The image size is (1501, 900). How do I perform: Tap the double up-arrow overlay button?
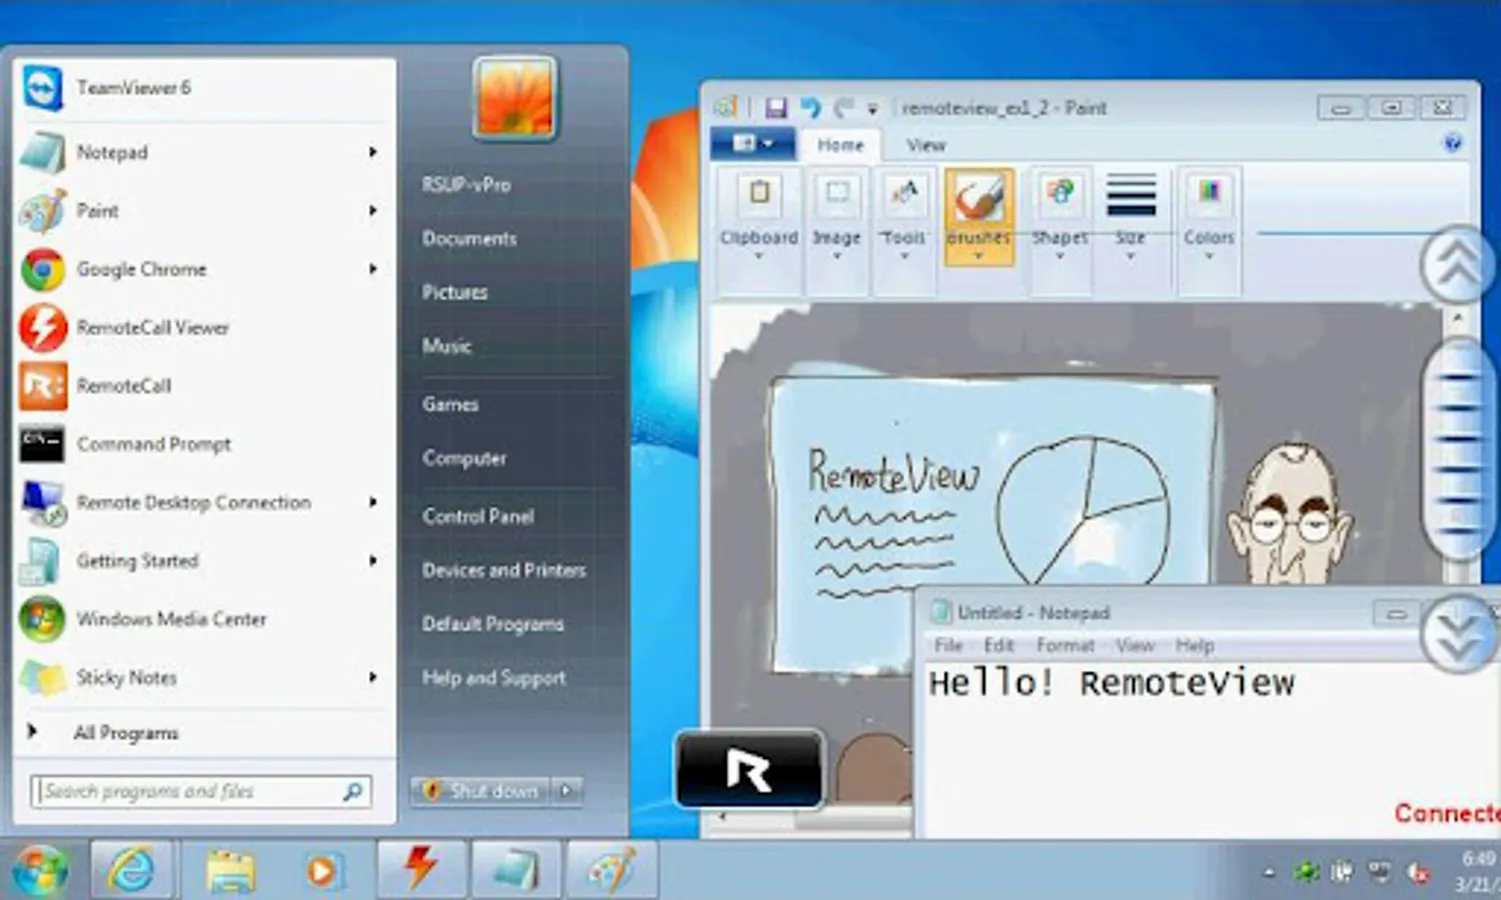pyautogui.click(x=1458, y=264)
